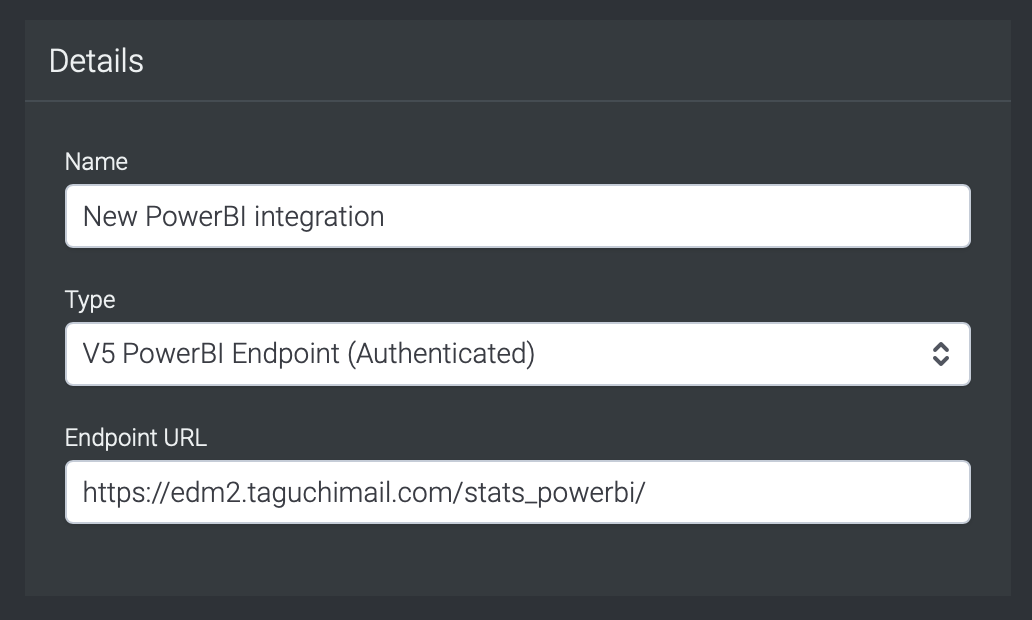Click the divider line under Details heading
The image size is (1032, 620).
[x=517, y=98]
